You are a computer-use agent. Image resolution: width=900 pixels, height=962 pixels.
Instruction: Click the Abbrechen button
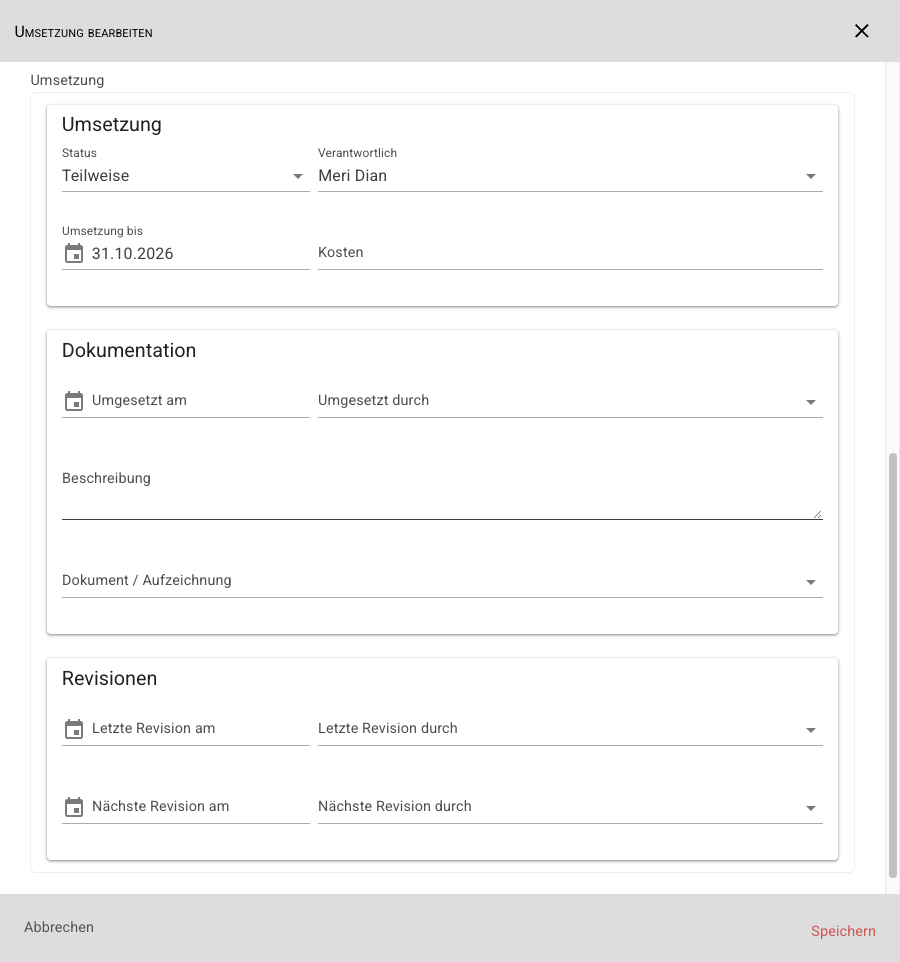(x=59, y=927)
